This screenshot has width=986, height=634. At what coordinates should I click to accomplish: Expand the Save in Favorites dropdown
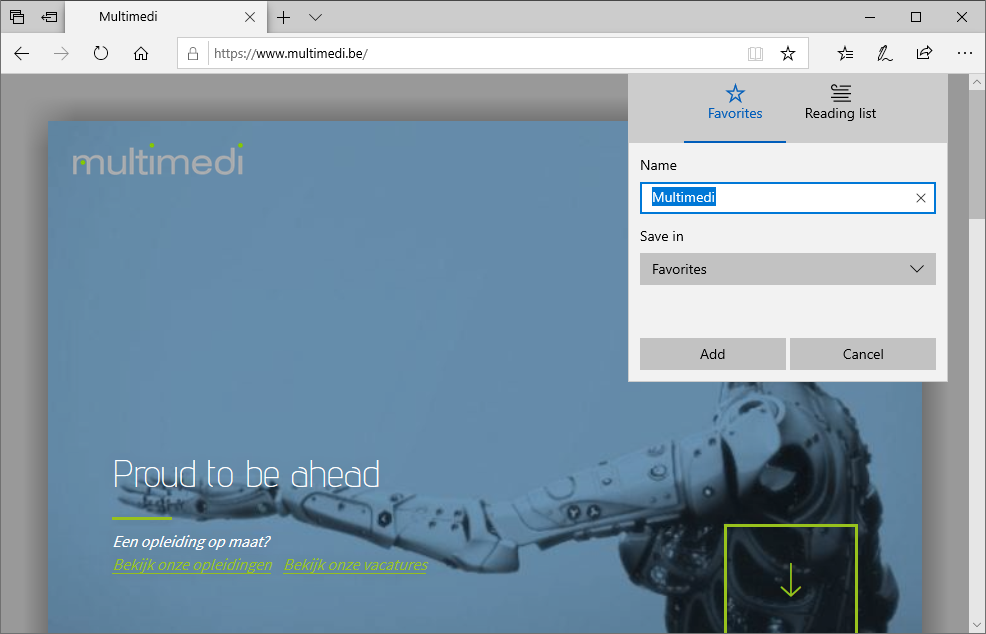tap(788, 269)
